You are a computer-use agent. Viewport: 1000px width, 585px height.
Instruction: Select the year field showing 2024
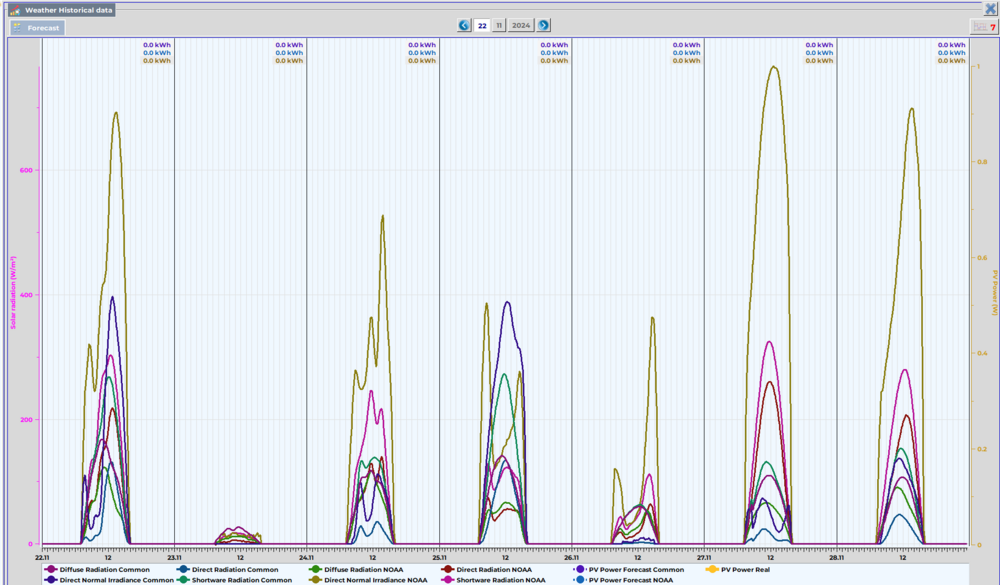(521, 26)
